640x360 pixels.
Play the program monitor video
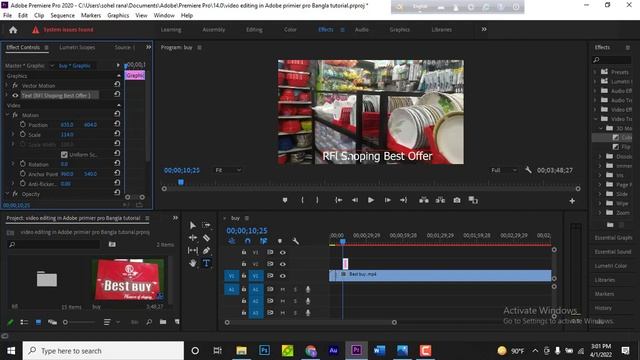(371, 200)
